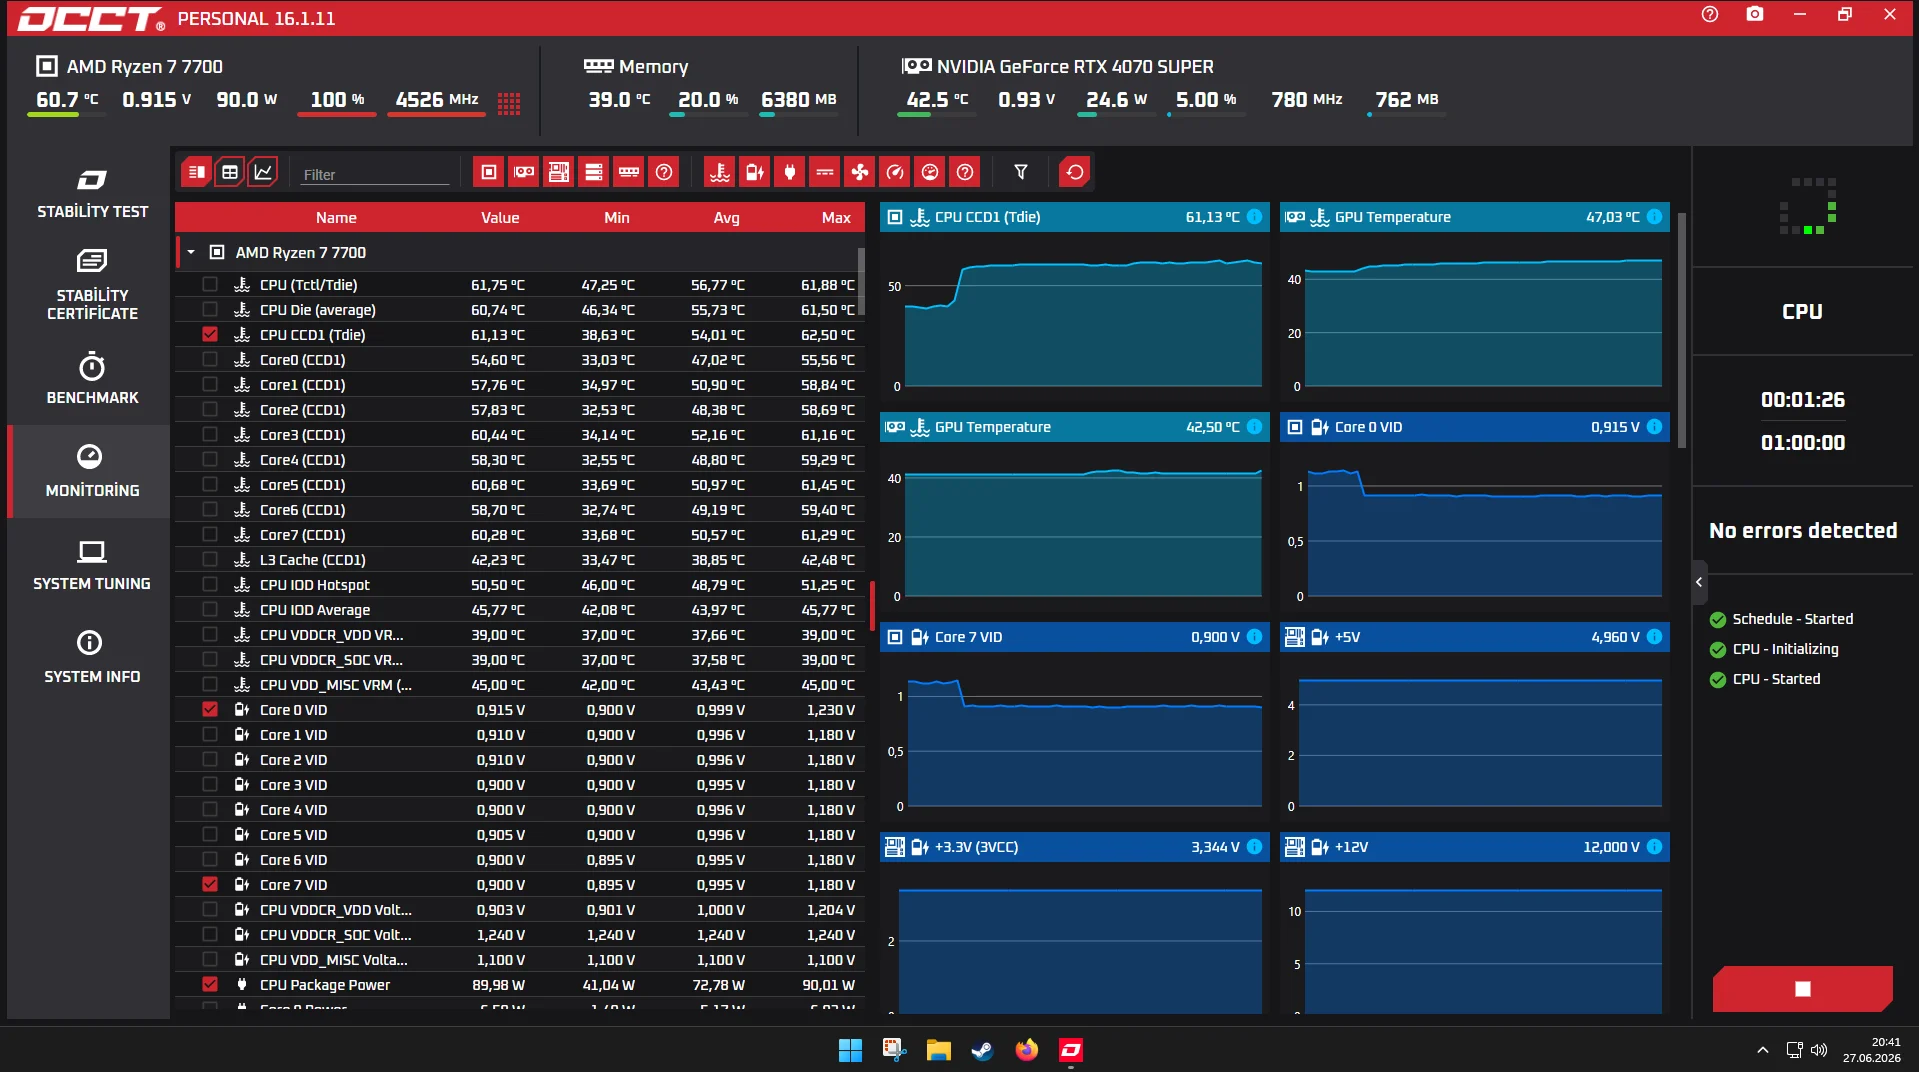Show info for CPU CCD1 (Tdie) graph

coord(1255,217)
